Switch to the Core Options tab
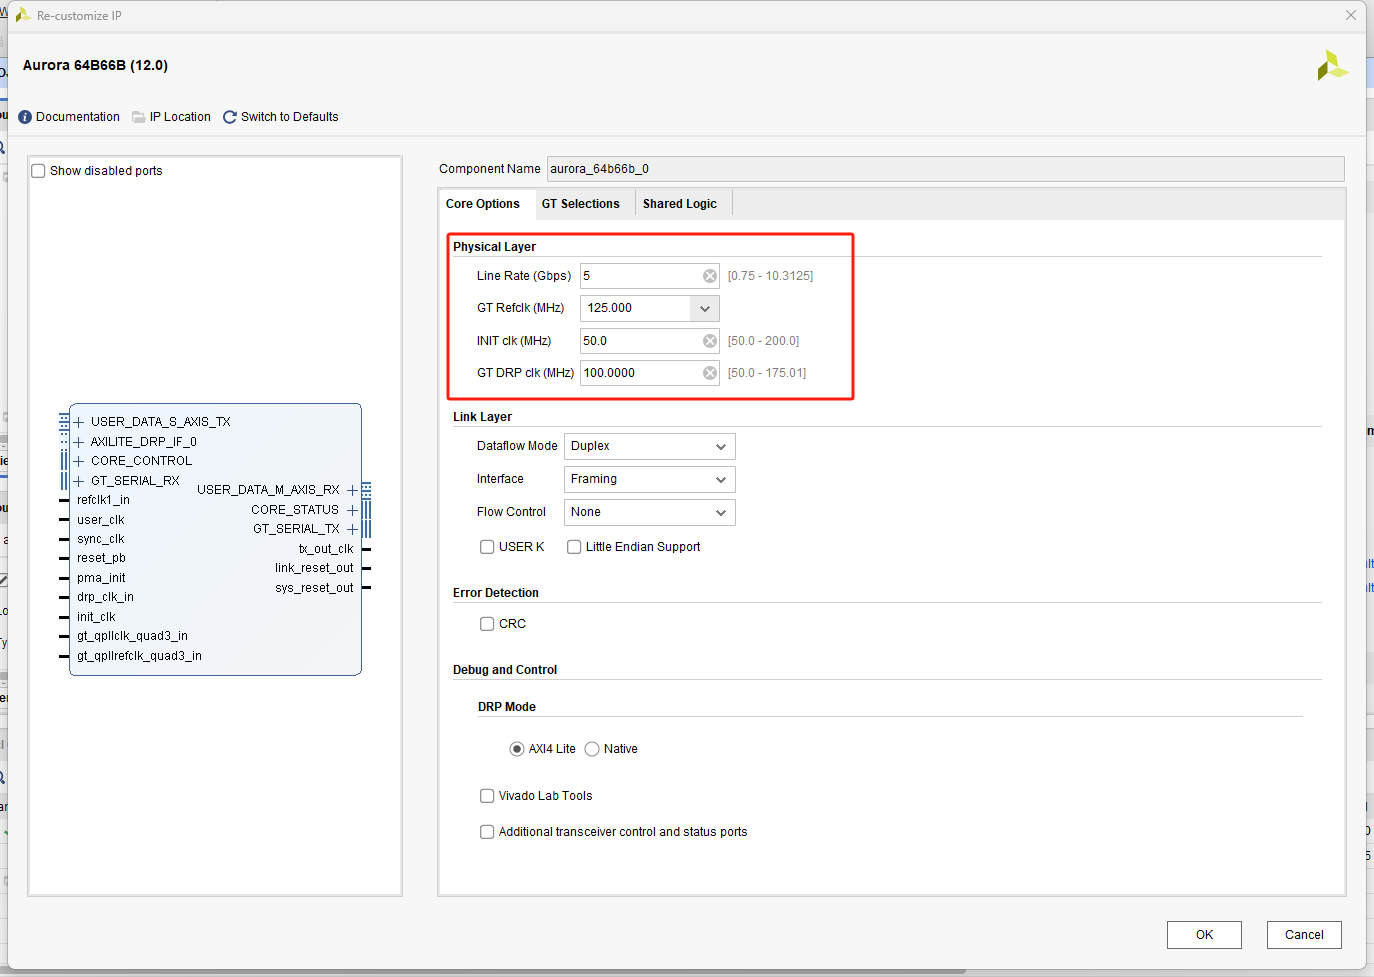The height and width of the screenshot is (977, 1374). point(483,204)
